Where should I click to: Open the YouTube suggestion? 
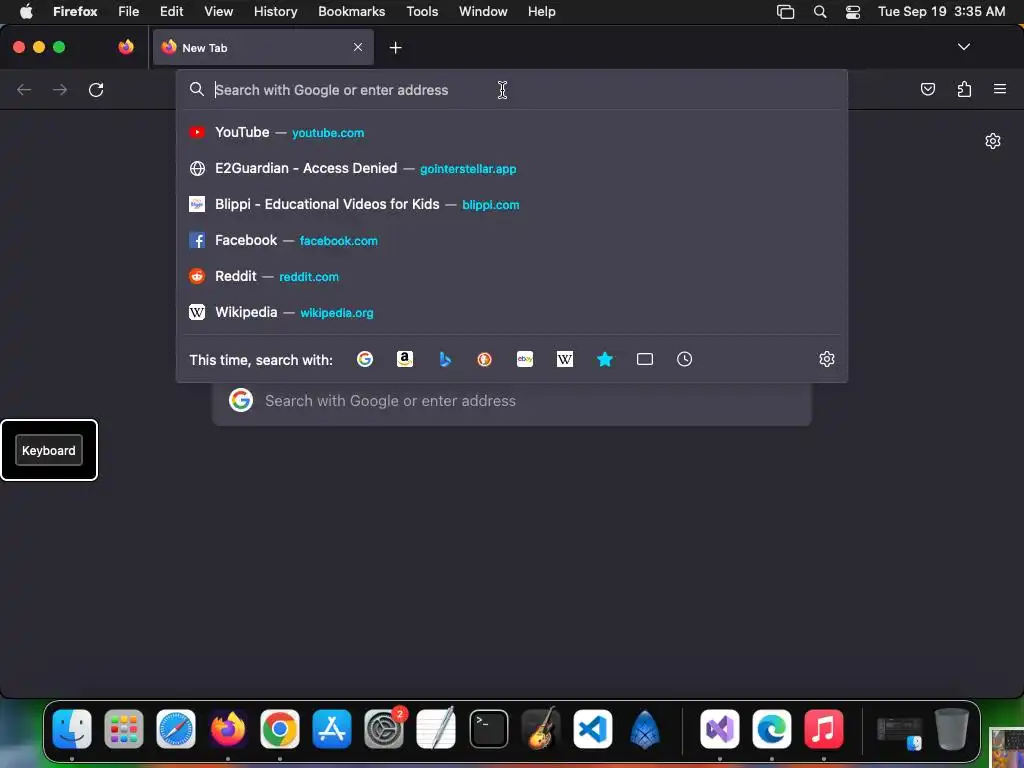(x=512, y=133)
